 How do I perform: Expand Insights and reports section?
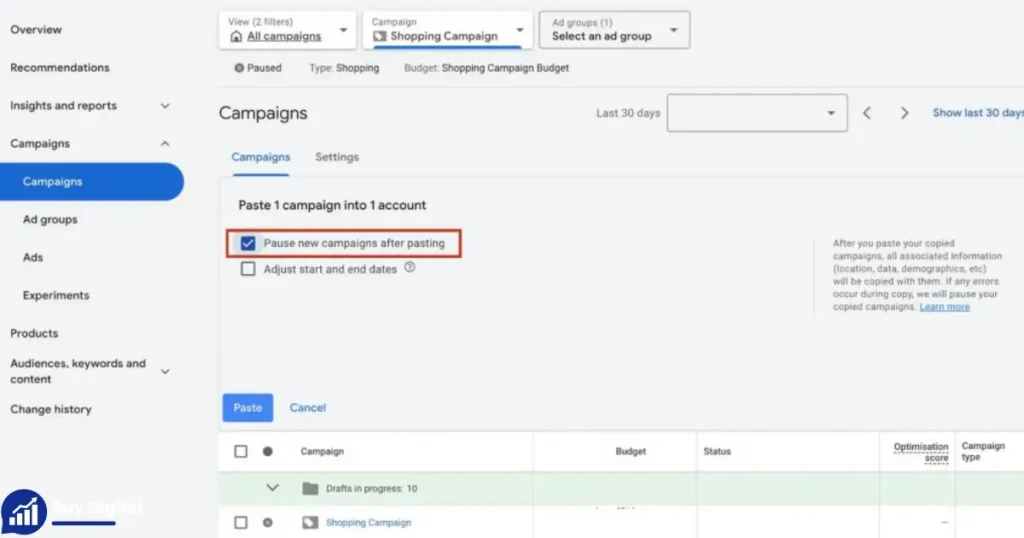[165, 106]
